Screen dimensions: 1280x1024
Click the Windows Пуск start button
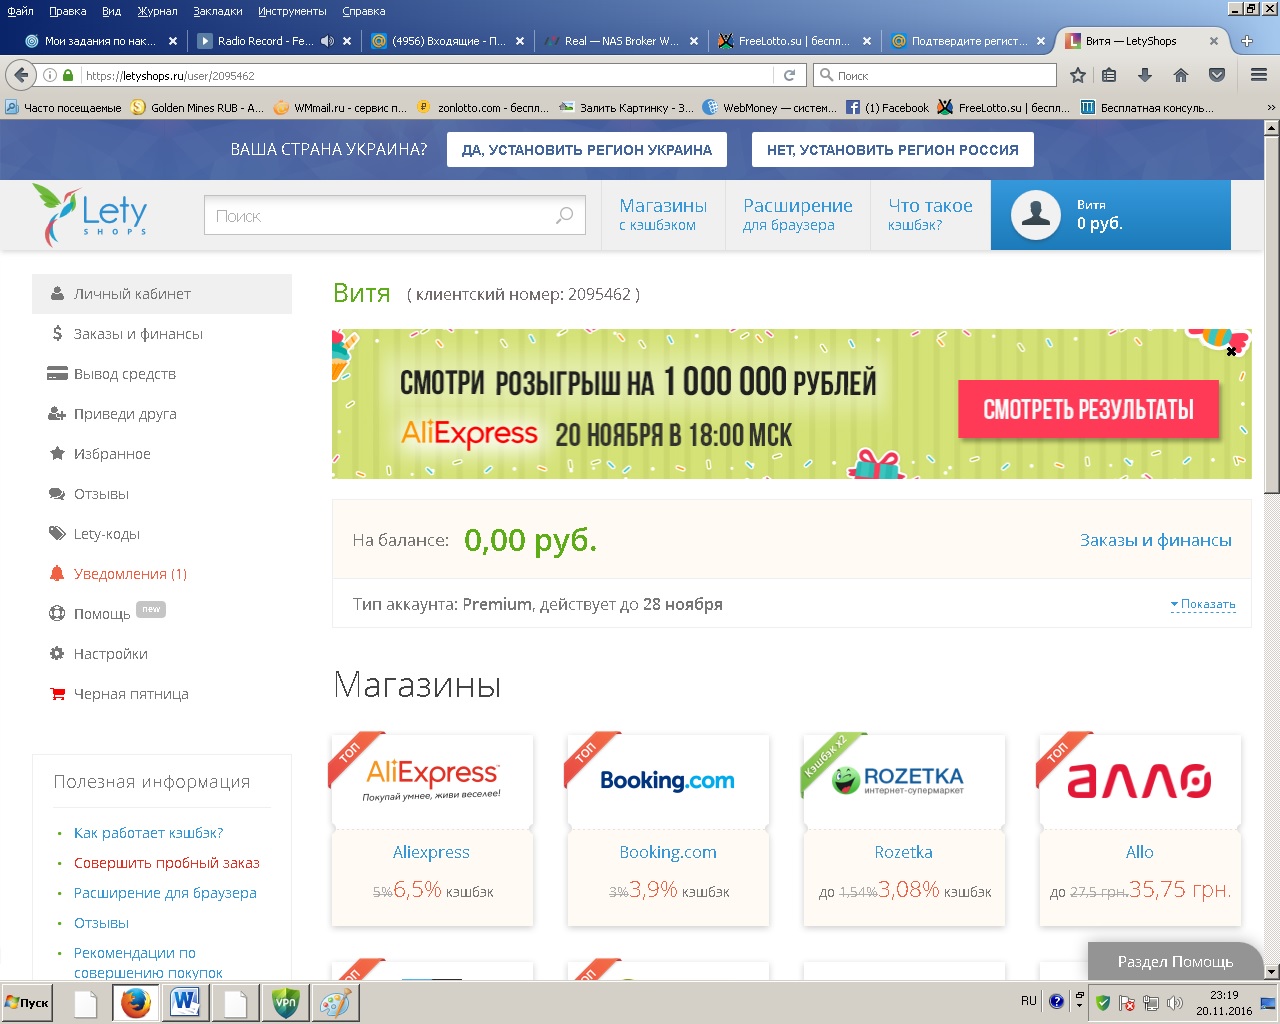[27, 1002]
